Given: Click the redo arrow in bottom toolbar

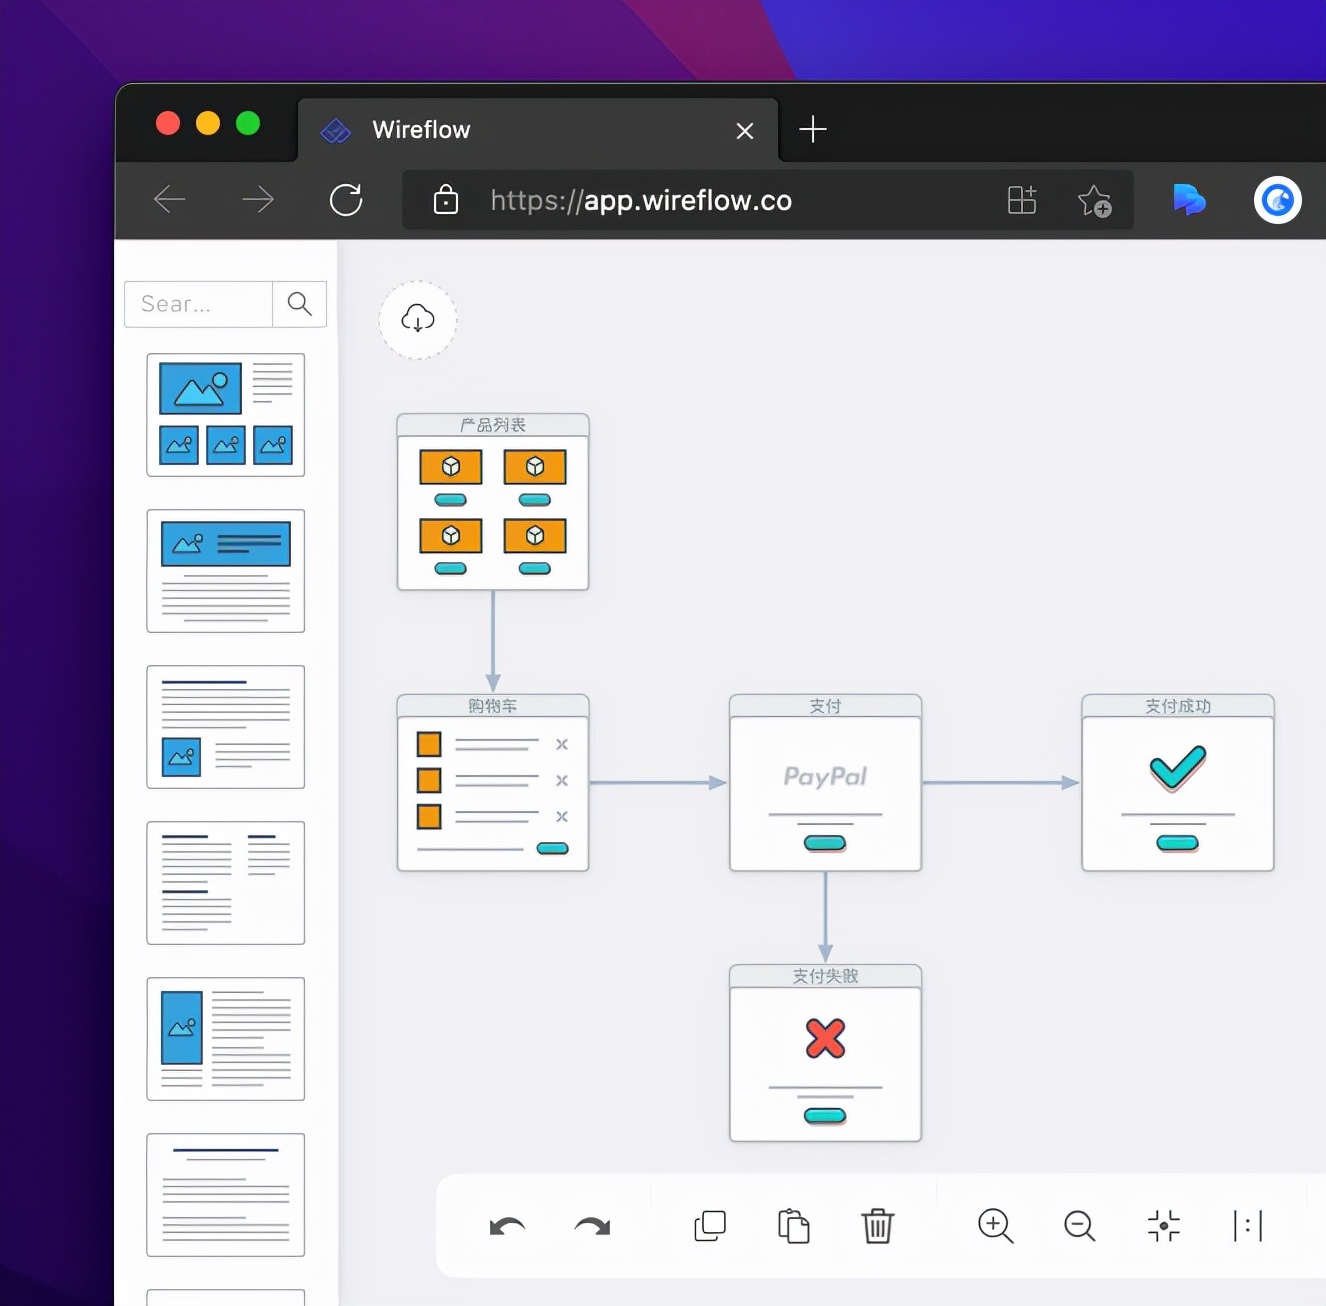Looking at the screenshot, I should pos(592,1226).
